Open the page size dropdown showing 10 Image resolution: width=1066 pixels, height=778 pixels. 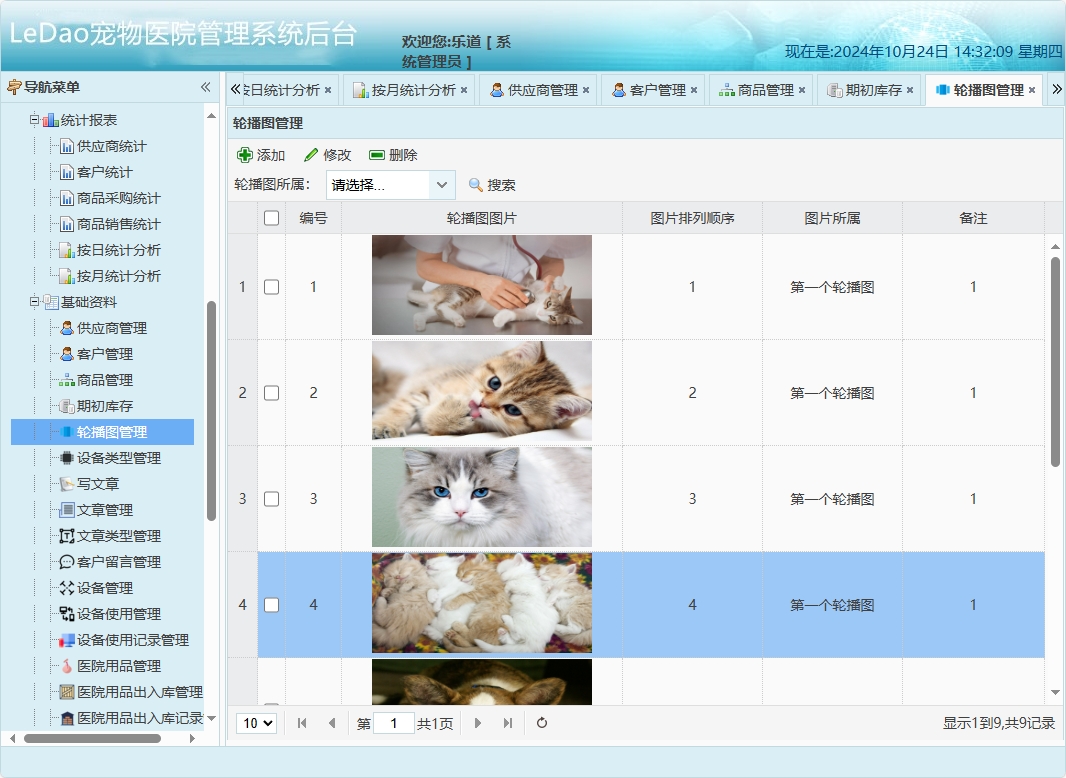256,722
